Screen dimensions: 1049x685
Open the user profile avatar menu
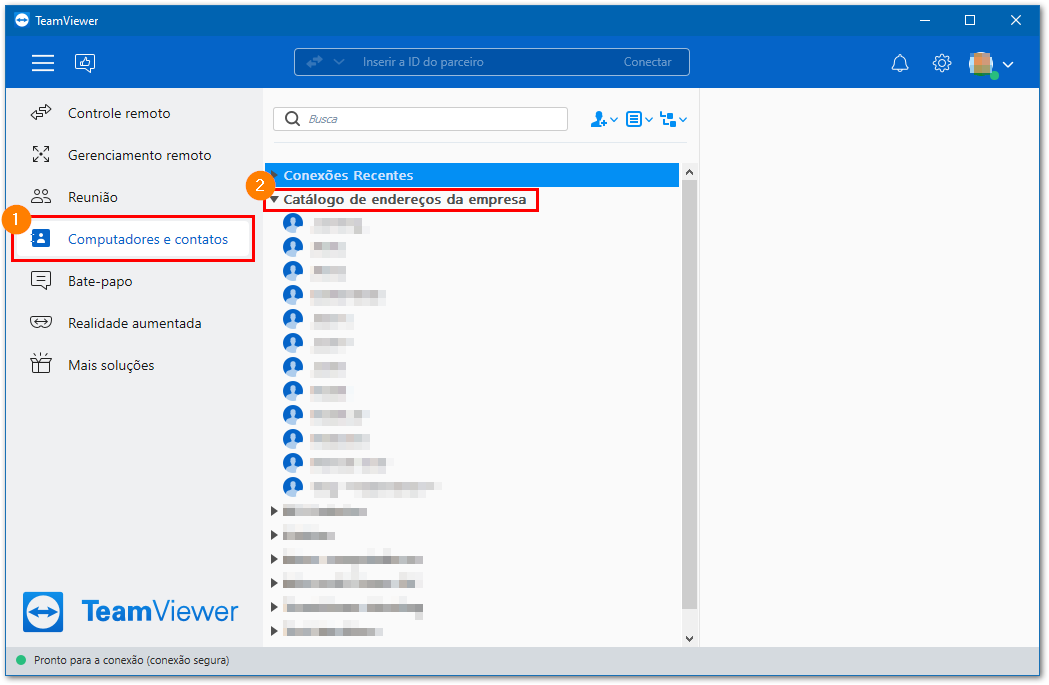point(991,64)
